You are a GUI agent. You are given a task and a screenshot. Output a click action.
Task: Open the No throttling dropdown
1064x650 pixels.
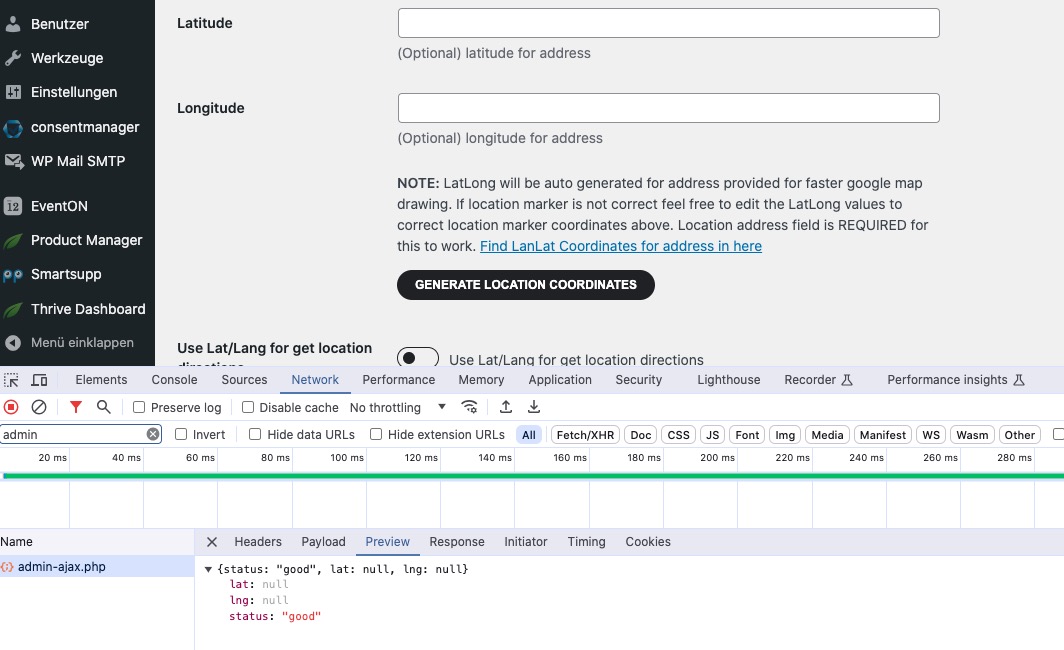[398, 407]
